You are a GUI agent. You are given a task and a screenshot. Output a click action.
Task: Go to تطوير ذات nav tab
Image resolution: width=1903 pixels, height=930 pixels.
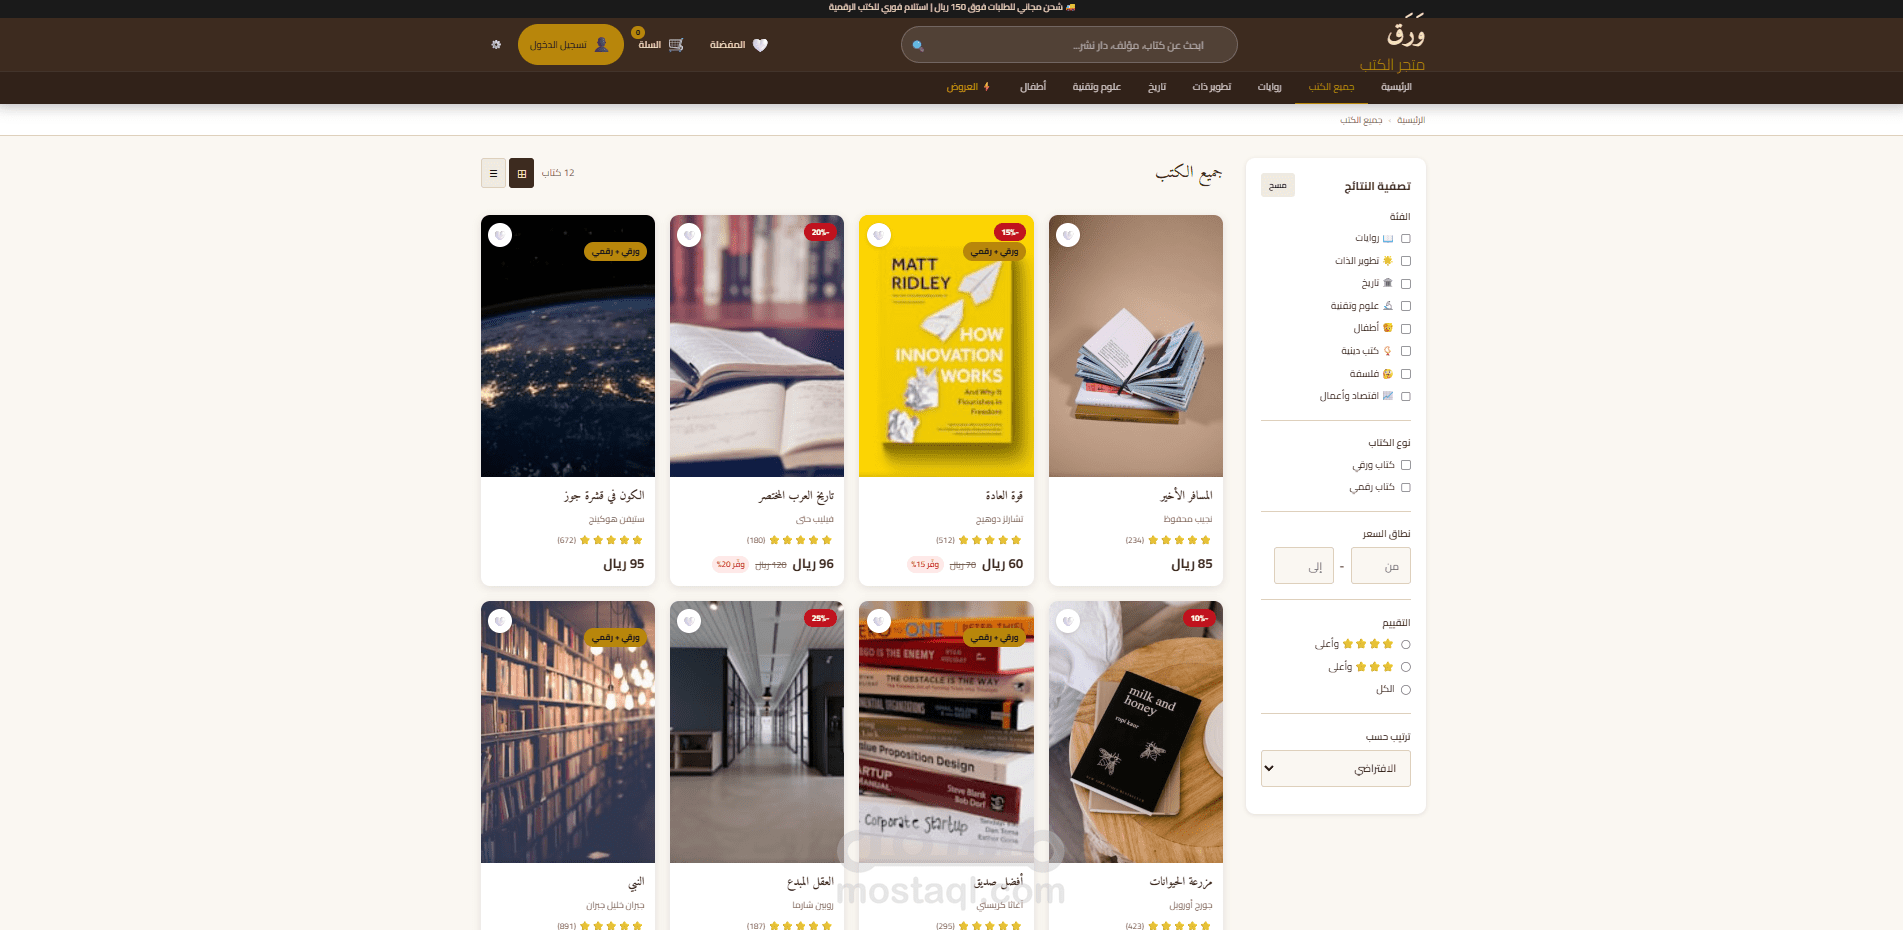point(1212,87)
